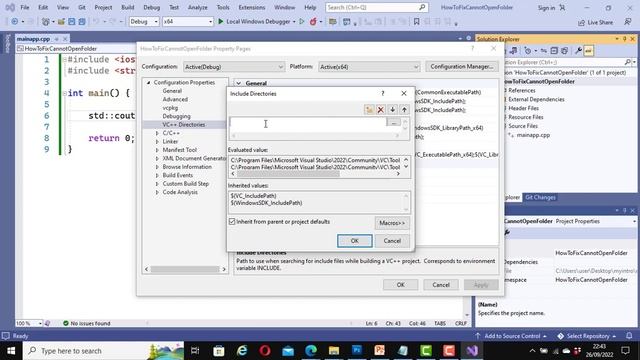Click the Show All Files icon in Solution Explorer
640x360 pixels.
(564, 51)
